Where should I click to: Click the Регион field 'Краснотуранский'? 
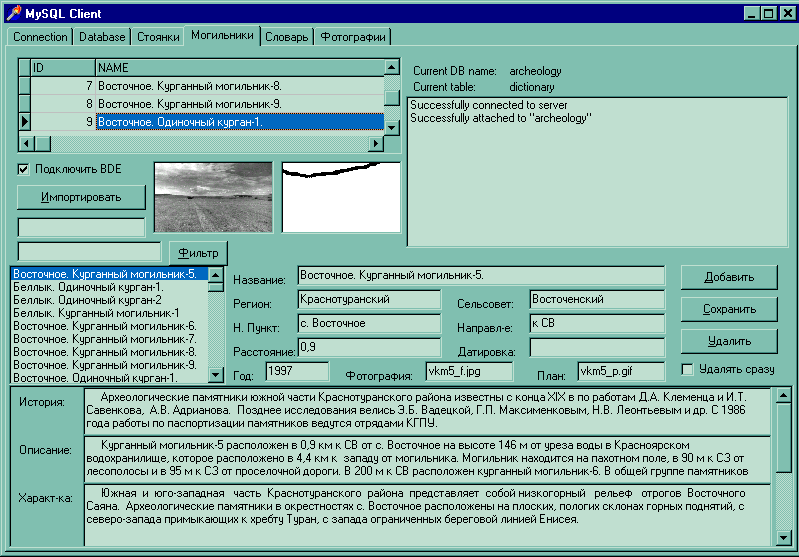tap(369, 300)
